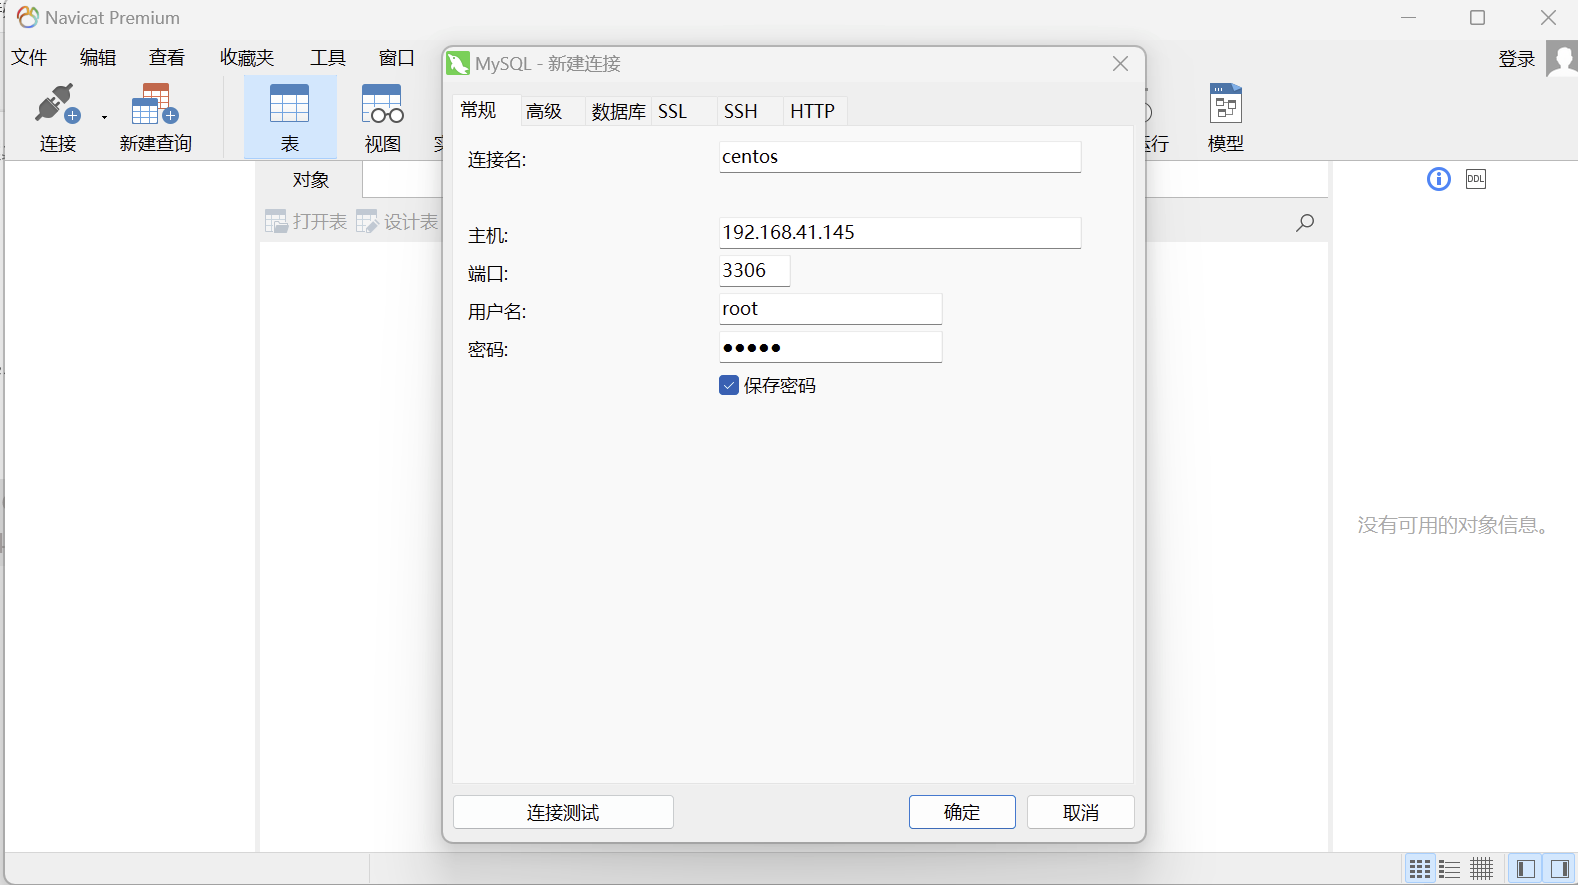Select the View toolbar icon
The width and height of the screenshot is (1578, 885).
[382, 103]
